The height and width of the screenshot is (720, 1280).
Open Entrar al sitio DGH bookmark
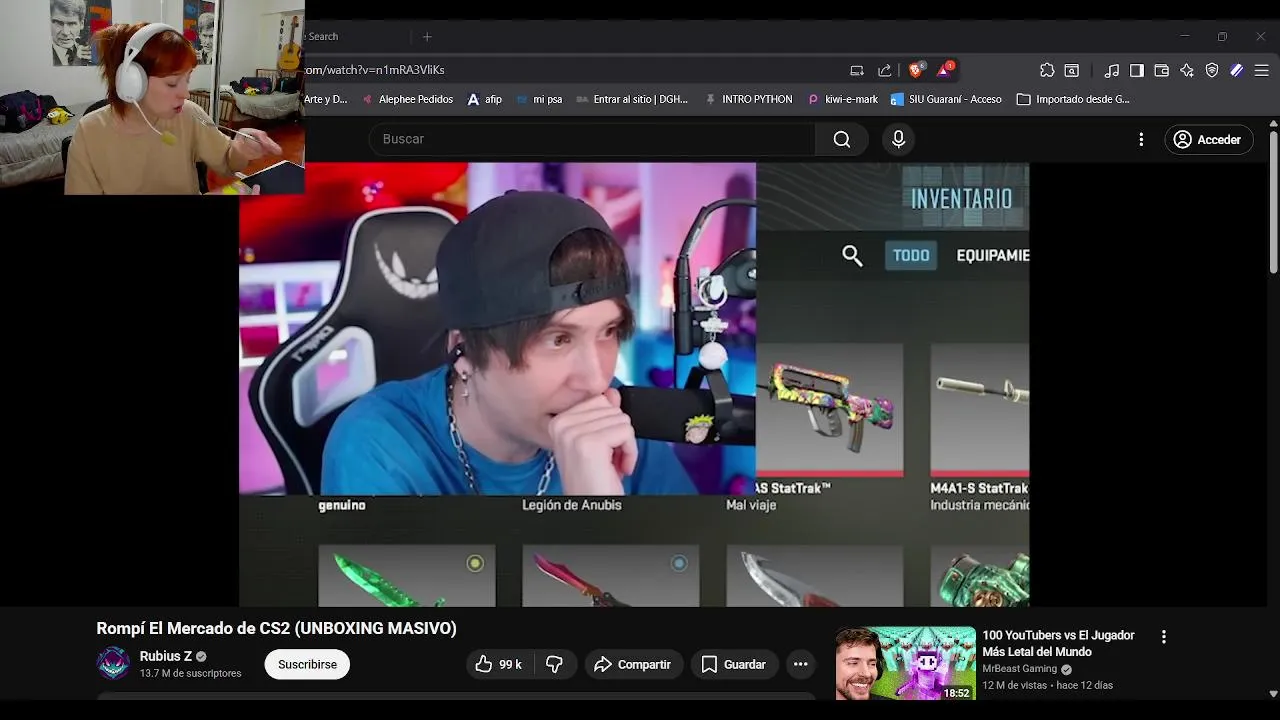click(632, 99)
